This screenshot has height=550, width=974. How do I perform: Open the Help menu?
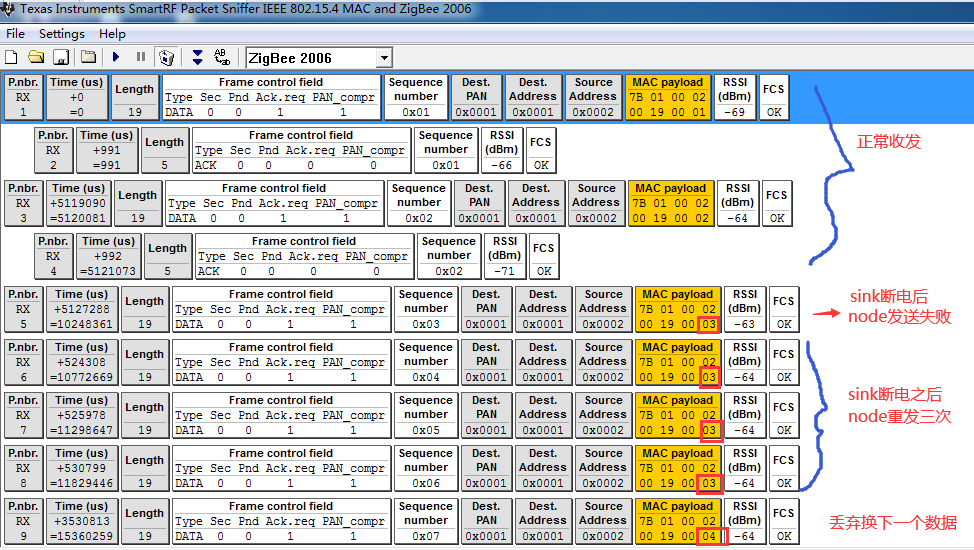point(112,34)
